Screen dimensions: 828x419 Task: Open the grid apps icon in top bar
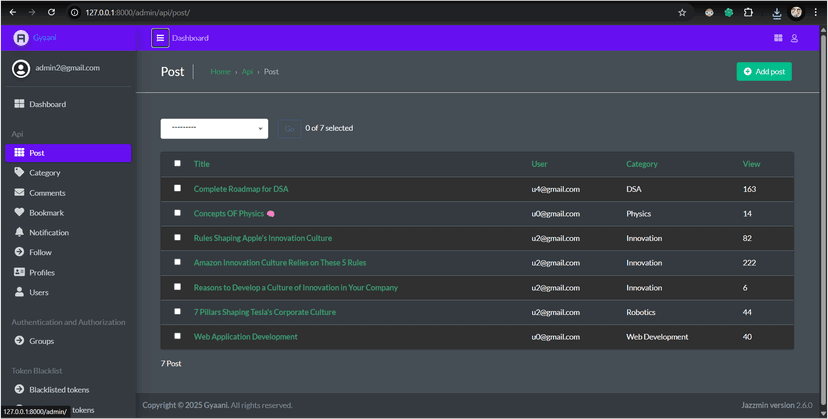click(x=778, y=38)
